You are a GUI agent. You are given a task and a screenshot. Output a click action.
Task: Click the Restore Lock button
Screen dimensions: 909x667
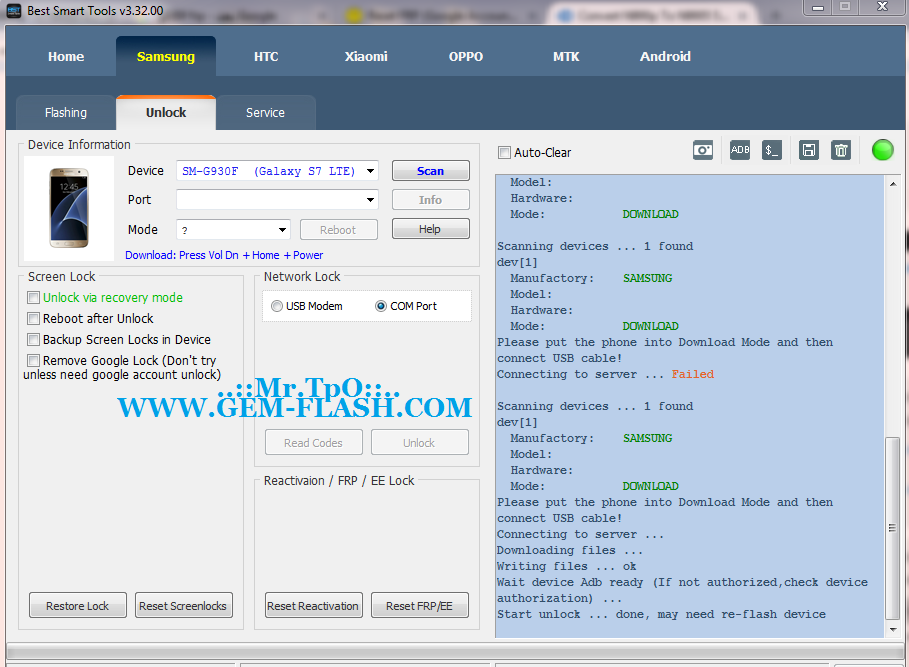tap(78, 606)
